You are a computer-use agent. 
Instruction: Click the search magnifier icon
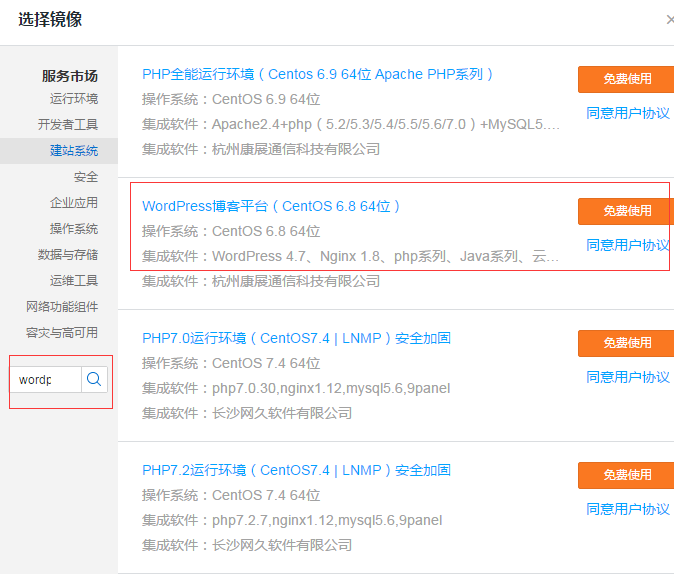coord(94,379)
